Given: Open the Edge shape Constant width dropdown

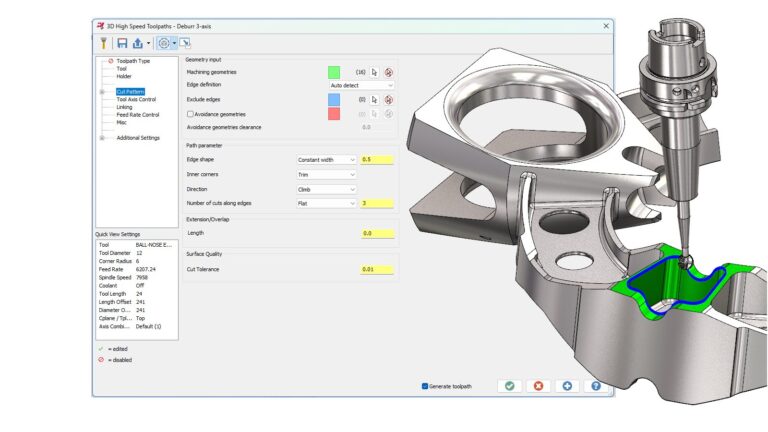Looking at the screenshot, I should [x=326, y=159].
